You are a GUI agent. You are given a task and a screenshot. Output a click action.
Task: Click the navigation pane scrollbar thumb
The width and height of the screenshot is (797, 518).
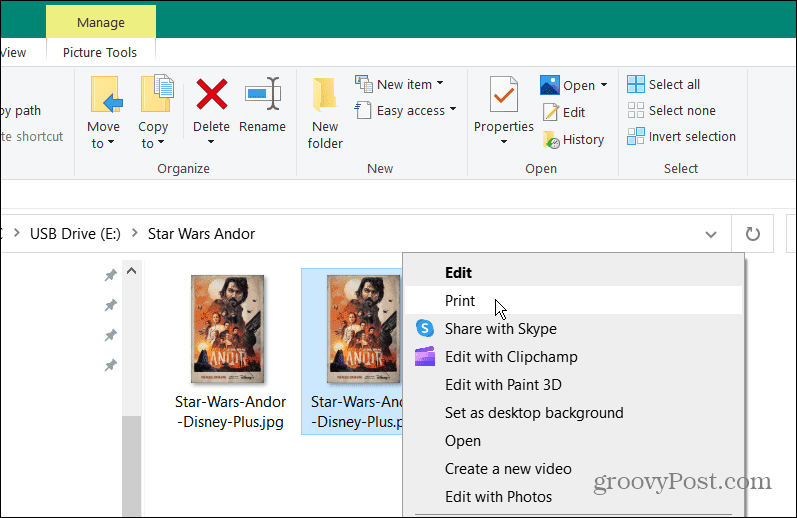pyautogui.click(x=132, y=466)
